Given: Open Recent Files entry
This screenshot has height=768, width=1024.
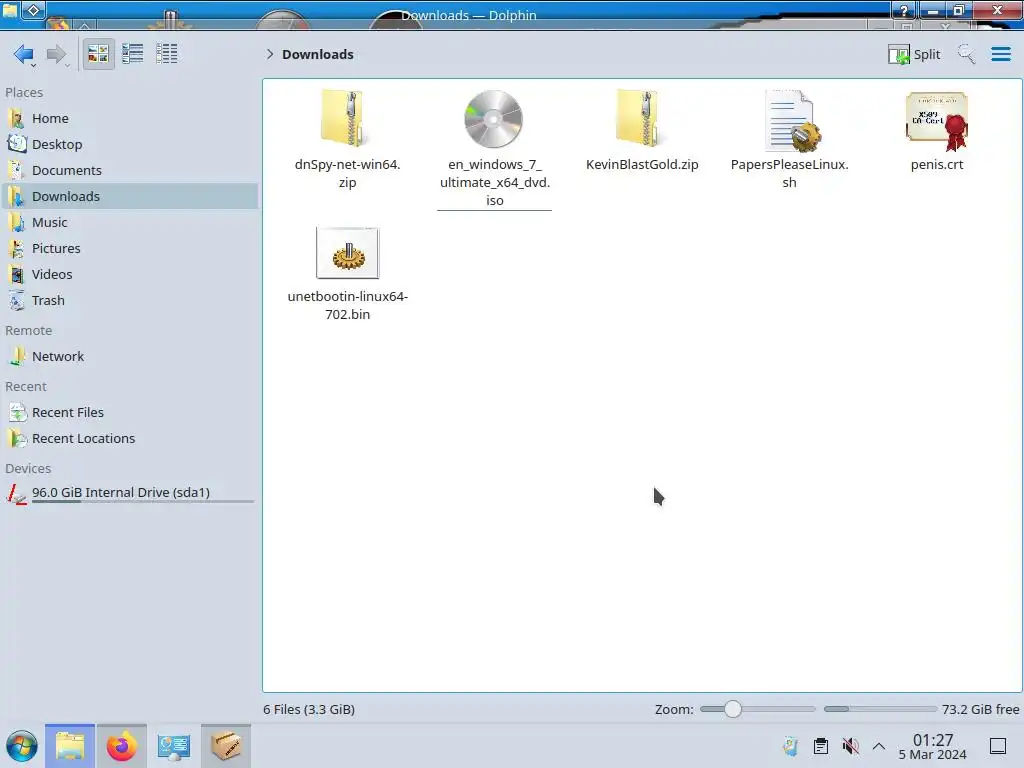Looking at the screenshot, I should (x=130, y=413).
